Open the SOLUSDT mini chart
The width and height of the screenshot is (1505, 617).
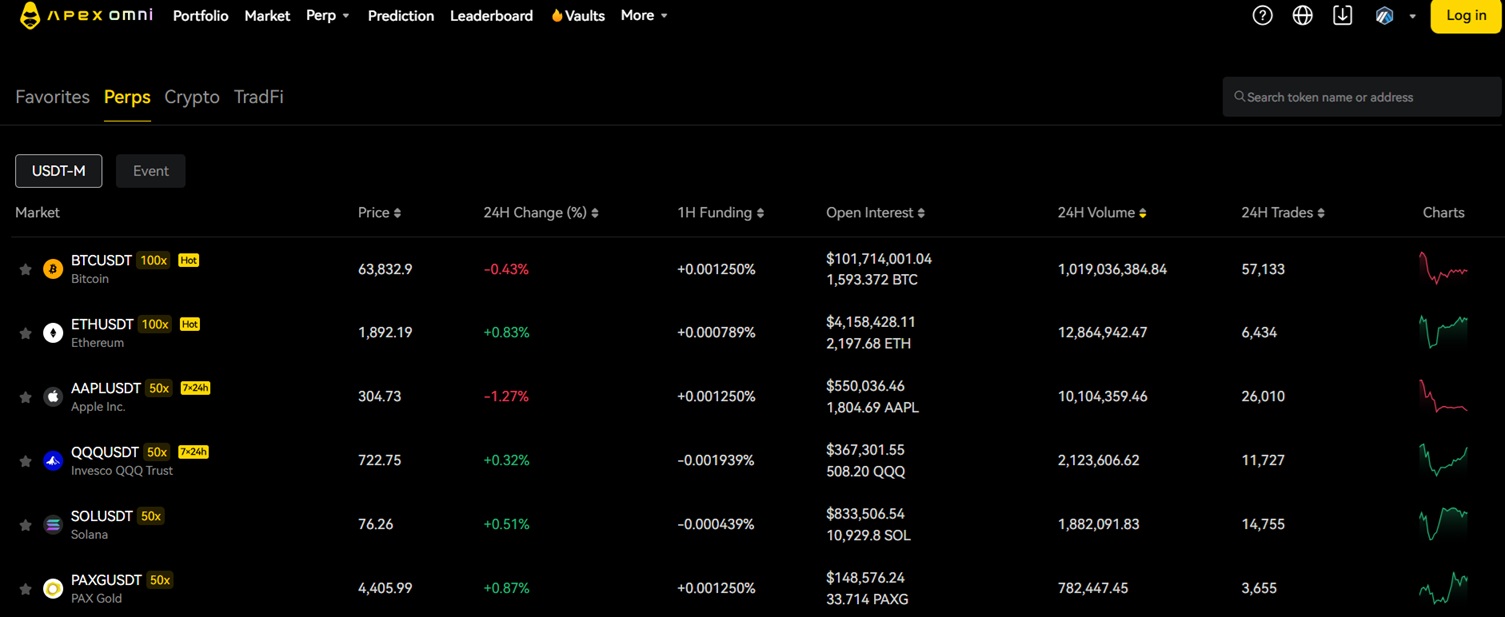[x=1443, y=524]
